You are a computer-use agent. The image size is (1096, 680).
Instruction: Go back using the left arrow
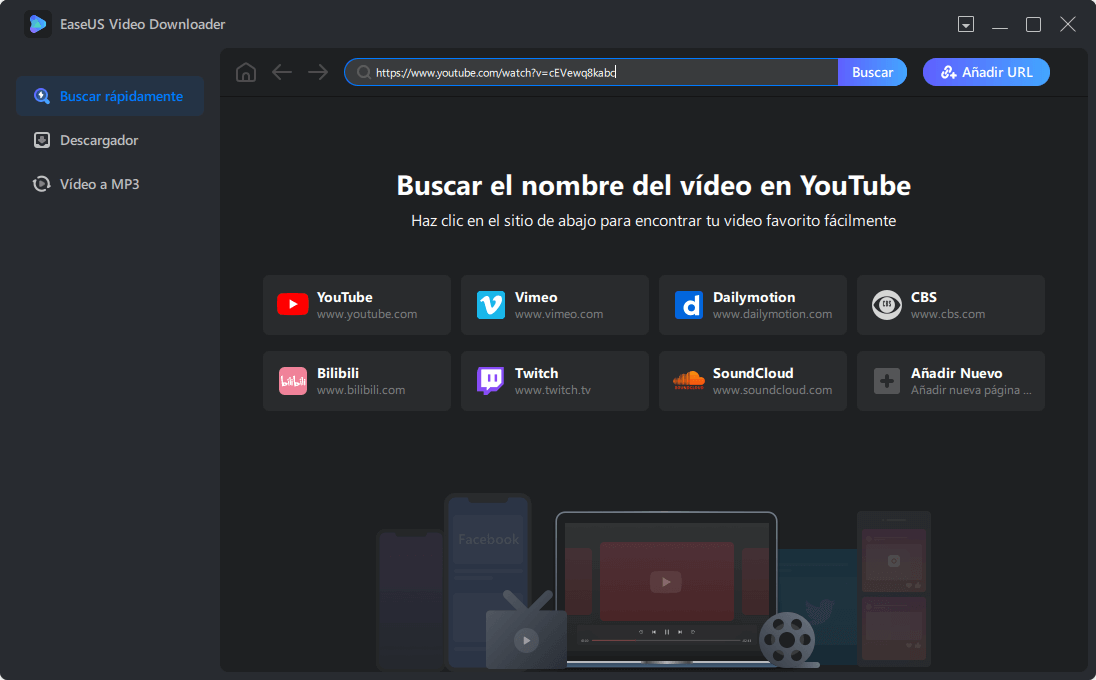pos(282,72)
